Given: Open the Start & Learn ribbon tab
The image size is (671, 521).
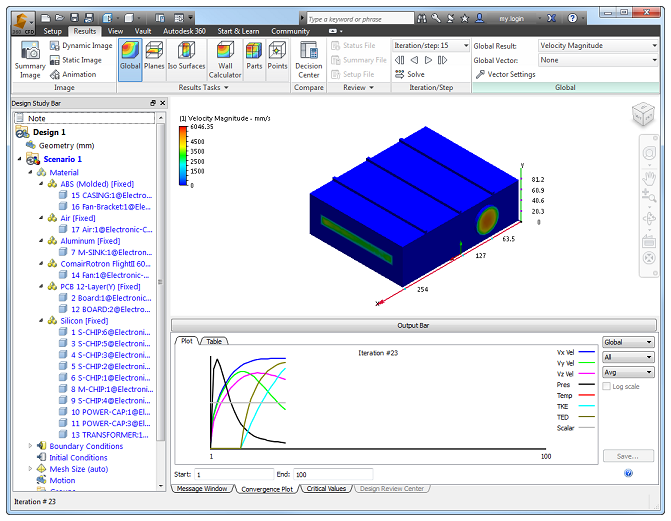Looking at the screenshot, I should (x=238, y=31).
